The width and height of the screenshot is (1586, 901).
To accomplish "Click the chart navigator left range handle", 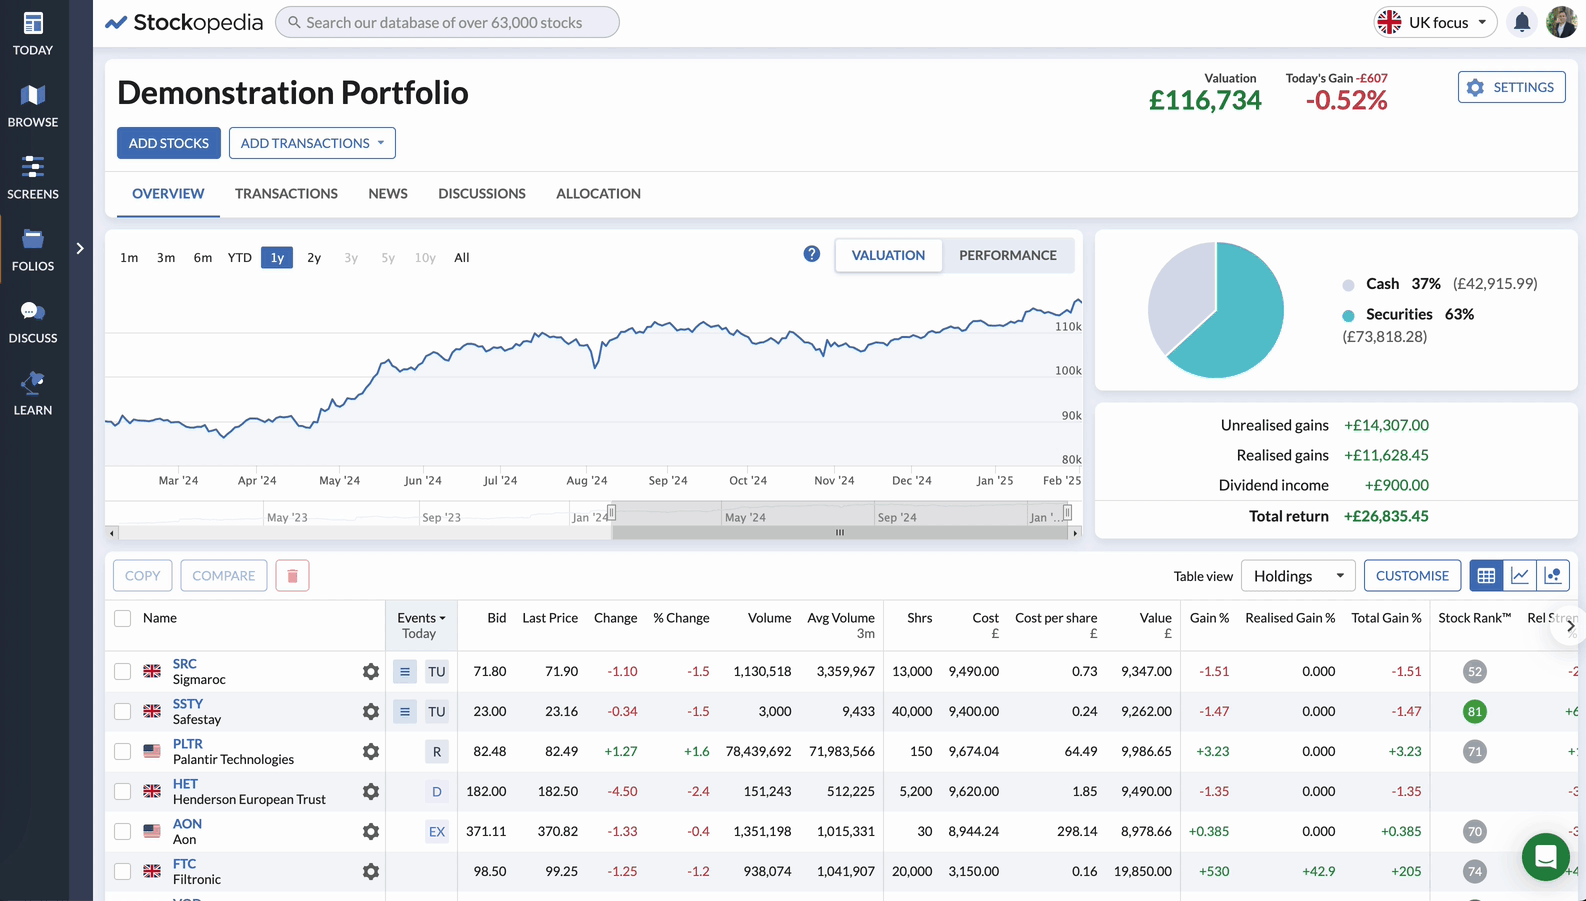I will 611,513.
